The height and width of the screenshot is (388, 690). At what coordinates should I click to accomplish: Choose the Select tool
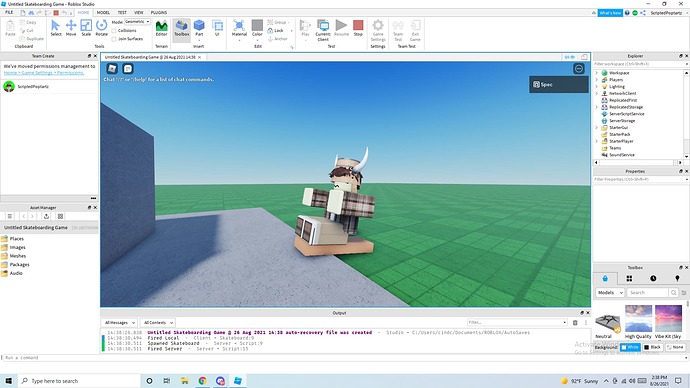pyautogui.click(x=55, y=28)
